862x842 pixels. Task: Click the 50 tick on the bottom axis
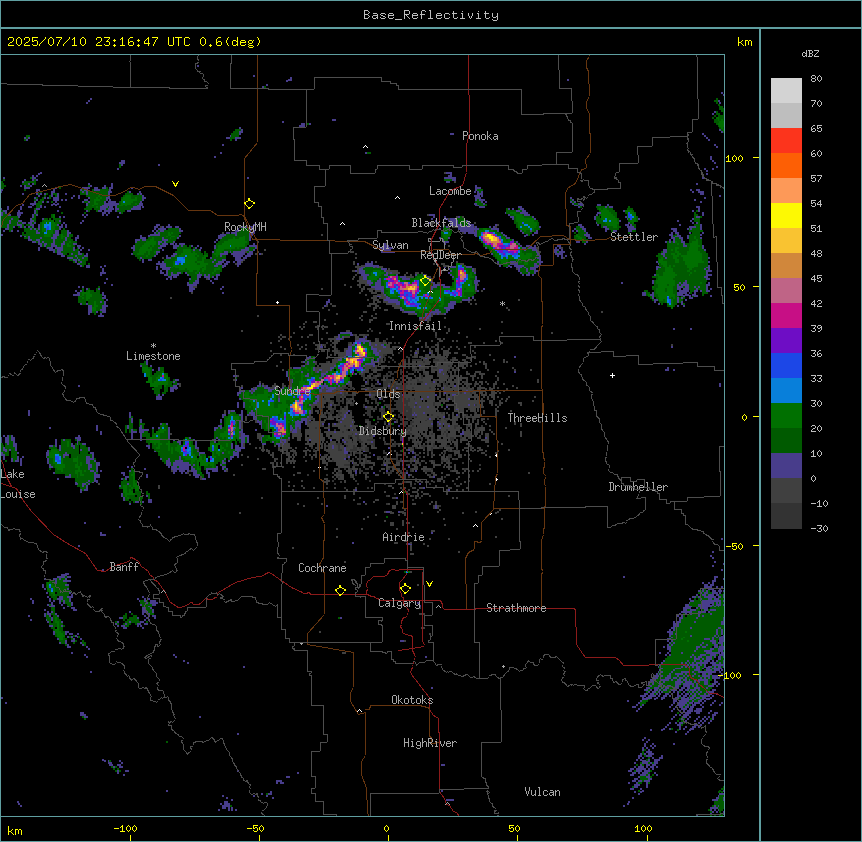pos(514,828)
